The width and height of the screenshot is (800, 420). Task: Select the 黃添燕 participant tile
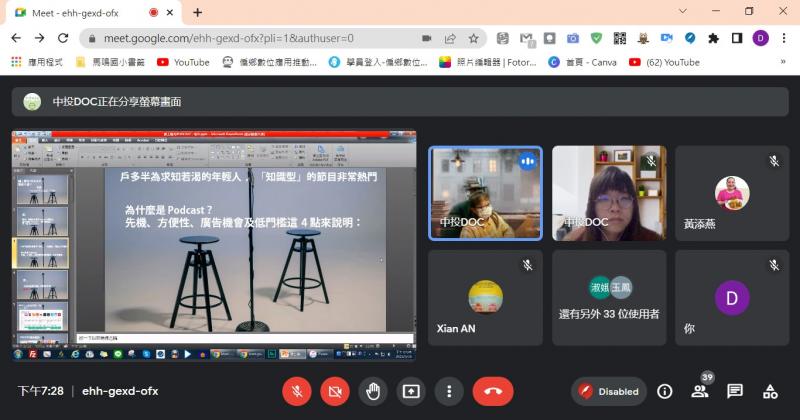coord(732,193)
